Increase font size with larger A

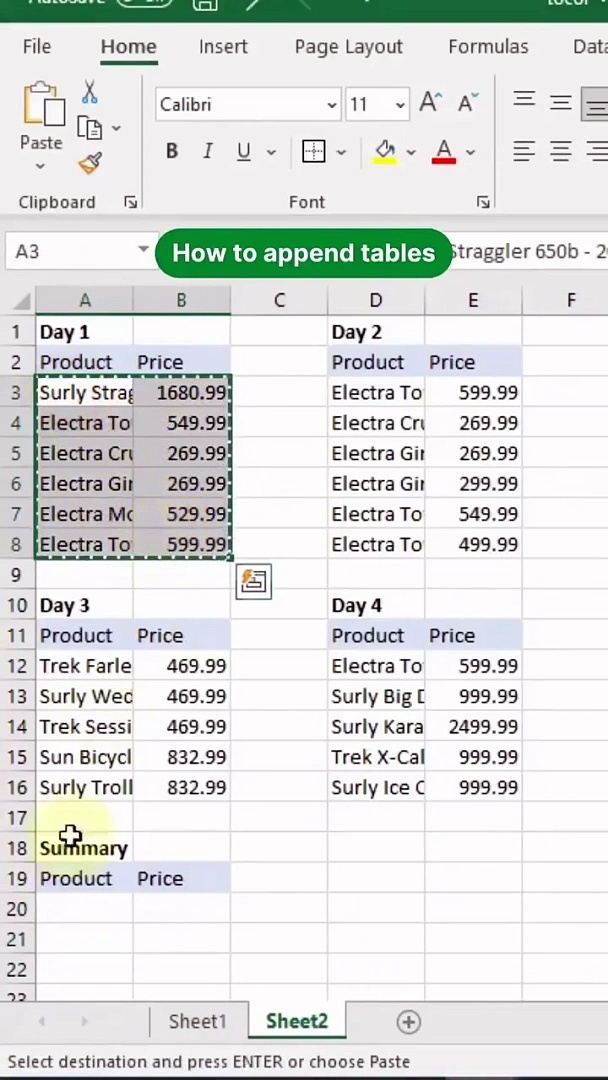[x=430, y=103]
